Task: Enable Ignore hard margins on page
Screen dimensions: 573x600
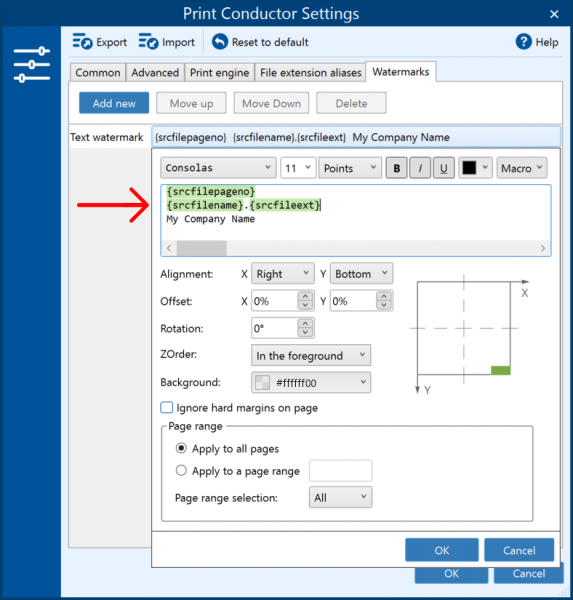Action: pos(167,408)
